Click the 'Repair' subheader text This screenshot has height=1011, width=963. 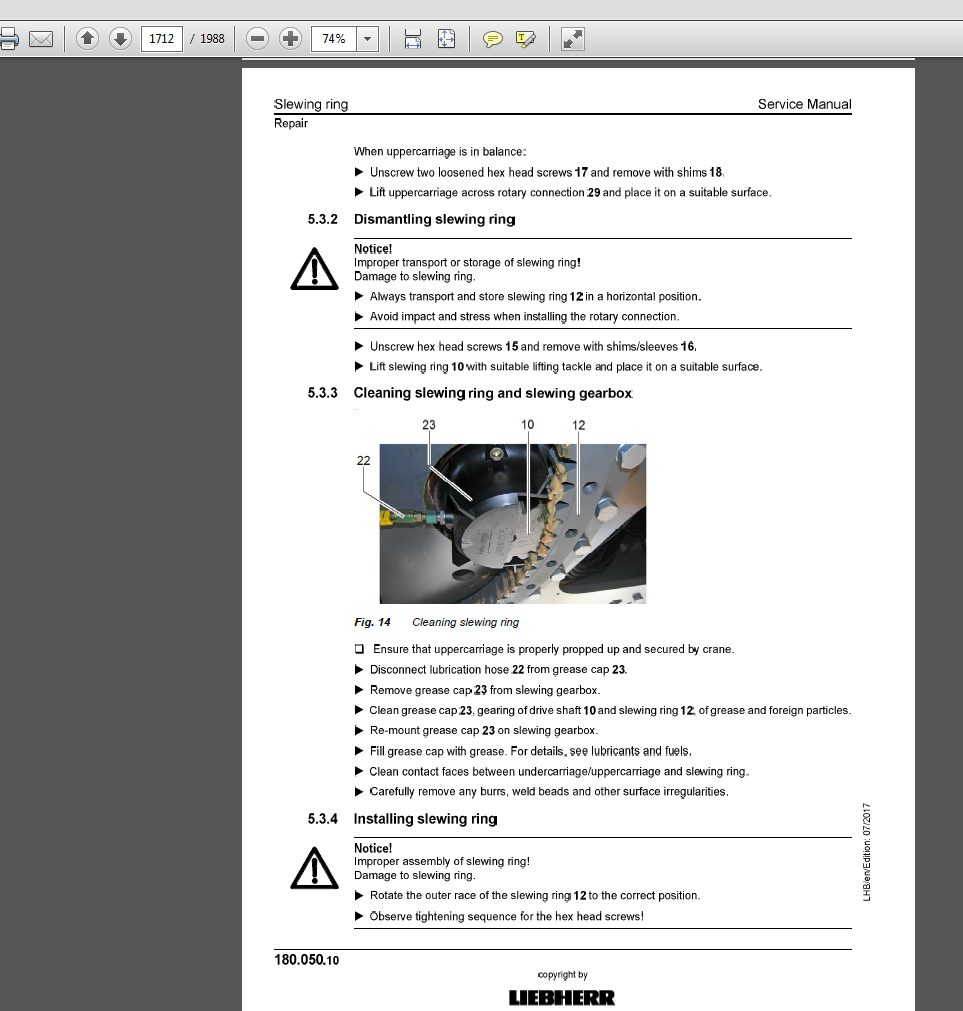coord(291,123)
